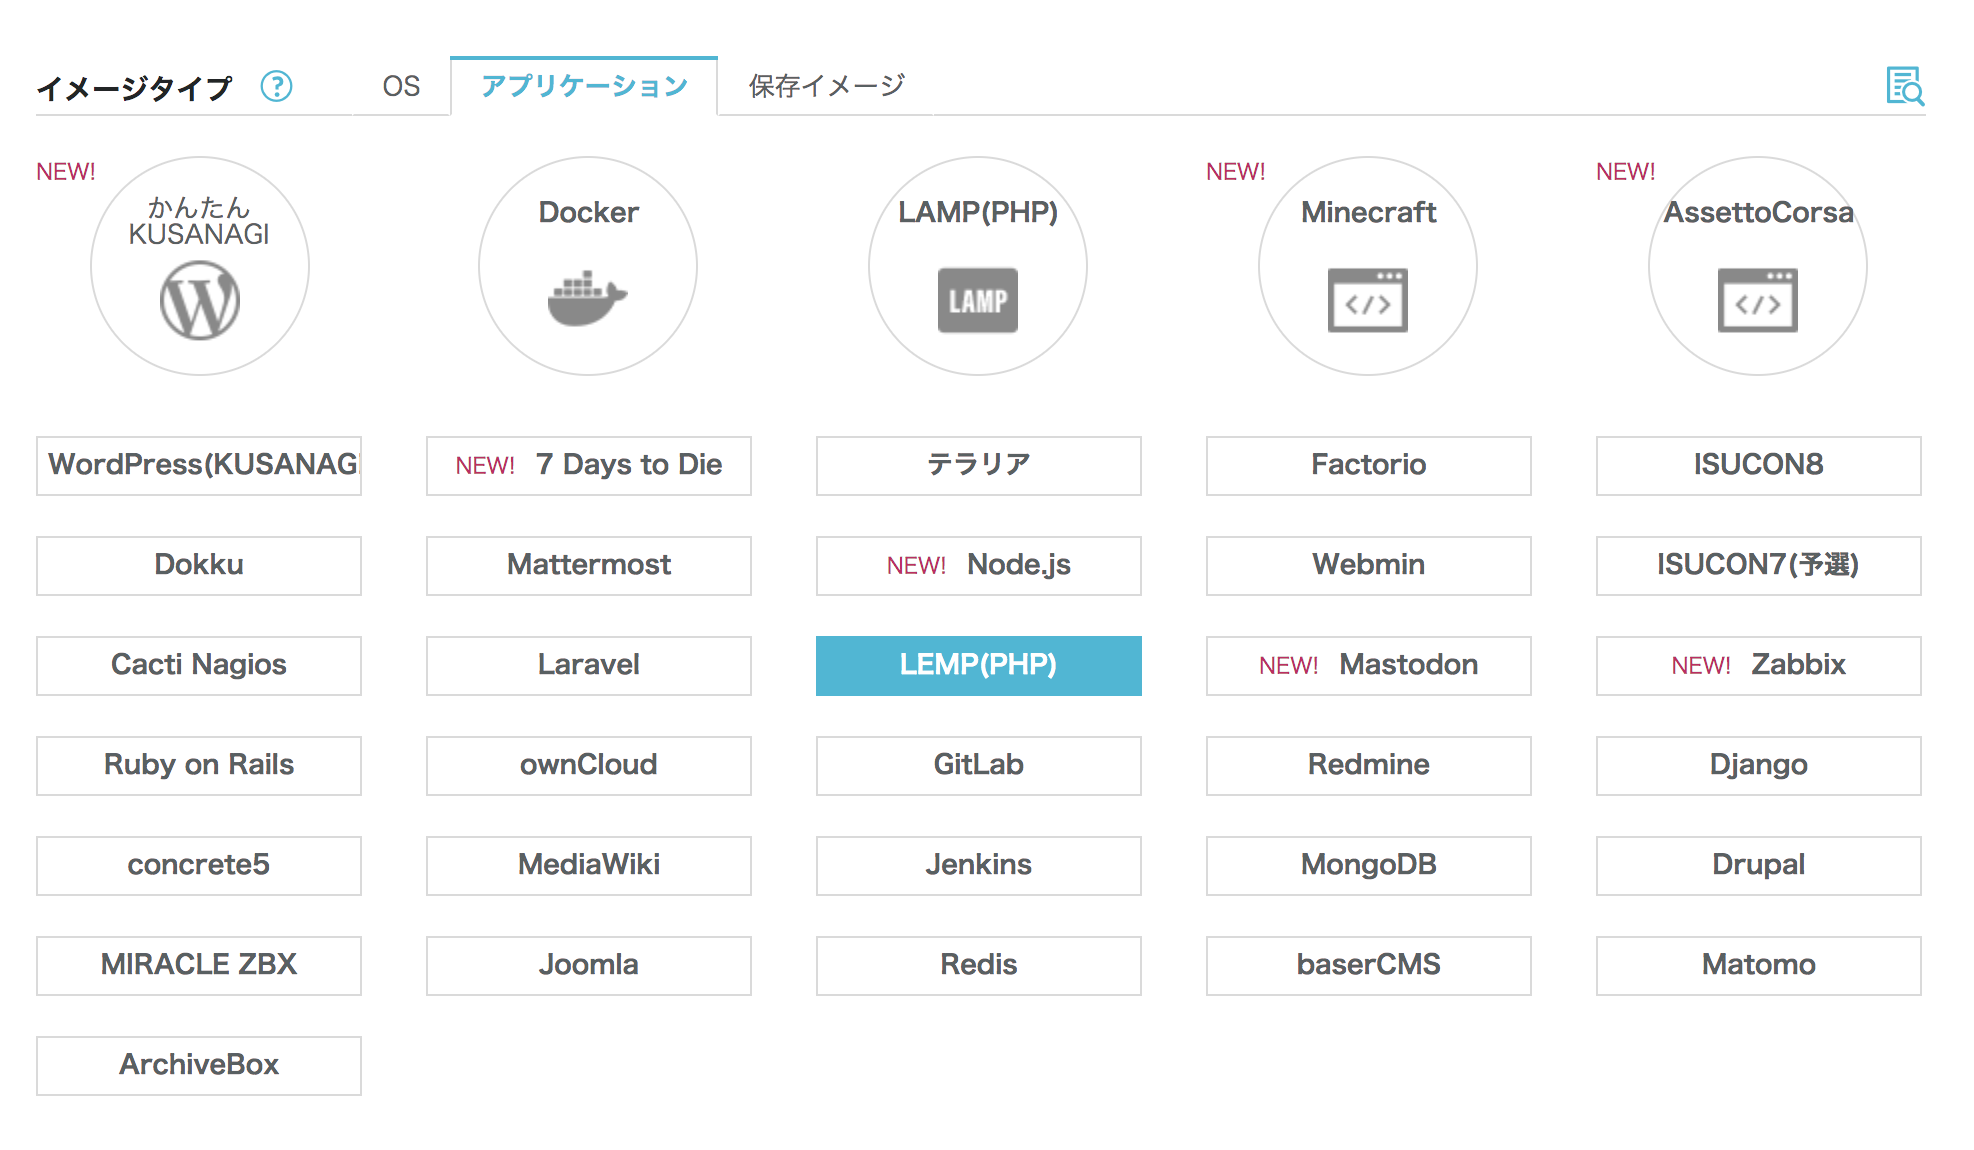1974x1150 pixels.
Task: Choose the LAMP(PHP) application icon
Action: coord(978,267)
